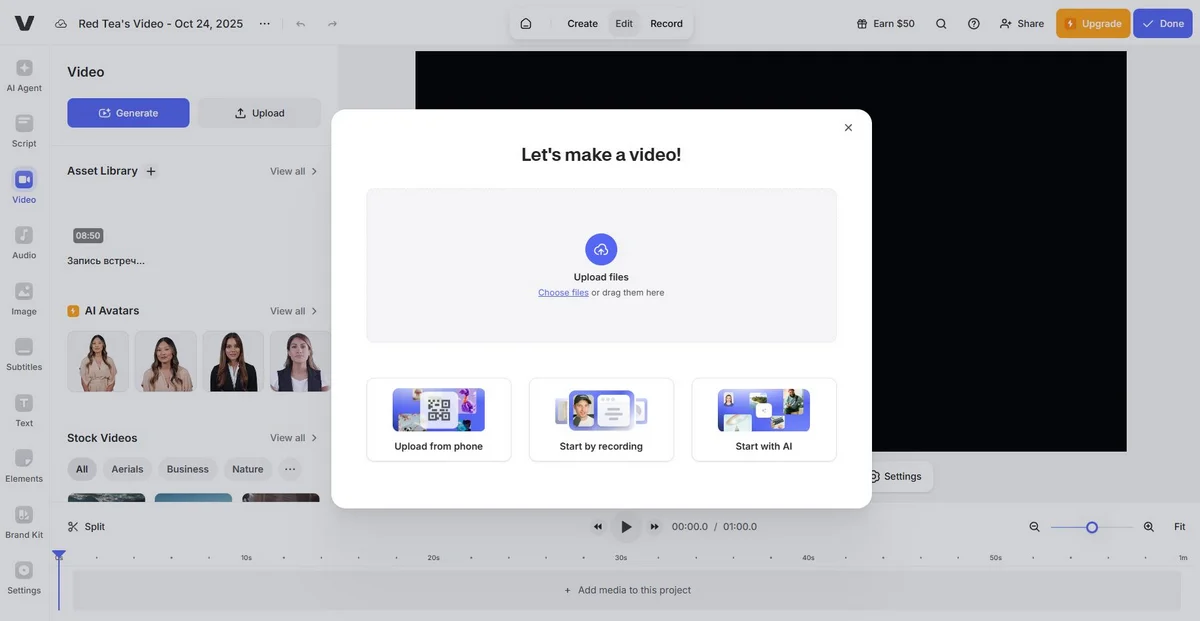The height and width of the screenshot is (621, 1200).
Task: Open the Subtitles panel
Action: pyautogui.click(x=24, y=355)
